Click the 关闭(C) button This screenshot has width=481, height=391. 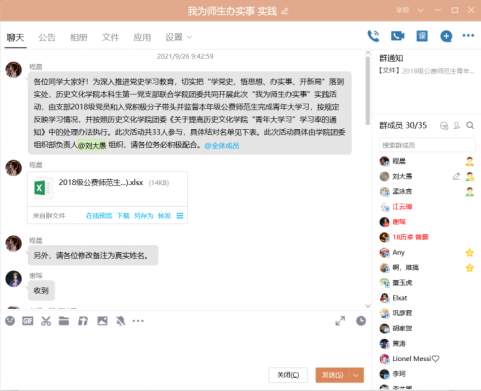288,375
